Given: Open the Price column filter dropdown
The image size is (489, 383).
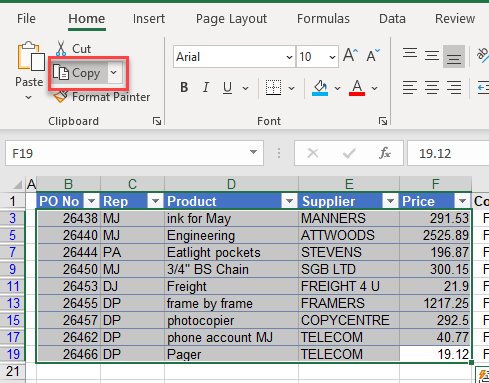Looking at the screenshot, I should [463, 201].
